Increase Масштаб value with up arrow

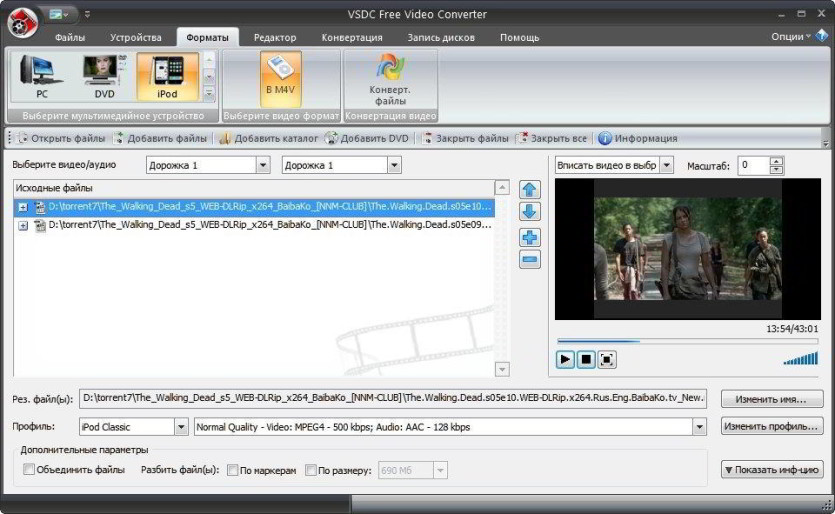776,161
